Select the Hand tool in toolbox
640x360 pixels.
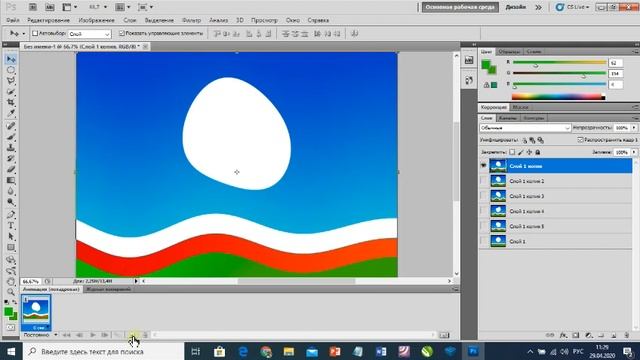11,282
